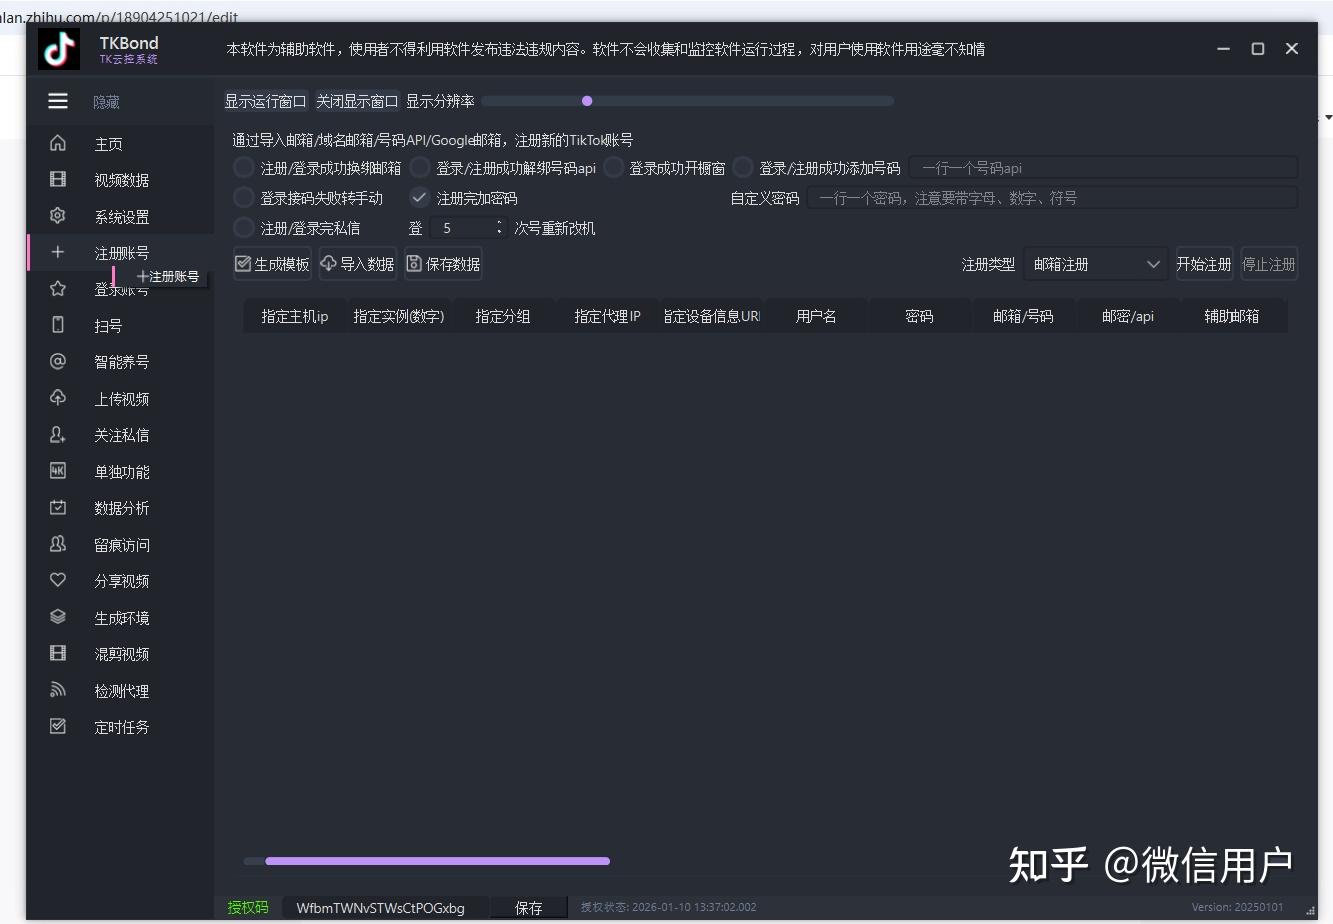Select 检测代理 proxy checking
The width and height of the screenshot is (1333, 924).
(122, 690)
